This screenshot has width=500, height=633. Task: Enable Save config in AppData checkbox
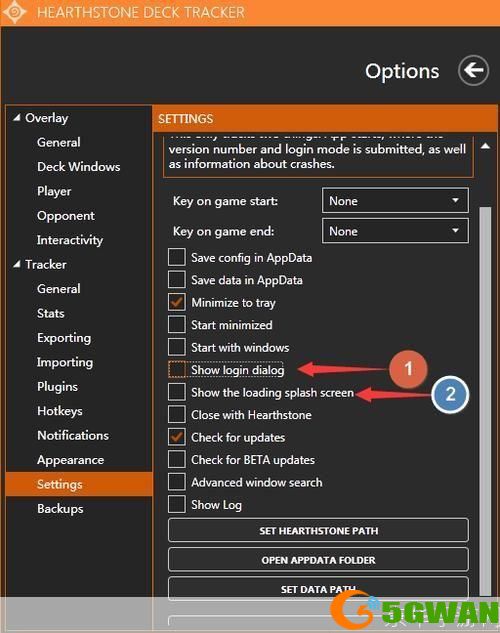pyautogui.click(x=177, y=257)
